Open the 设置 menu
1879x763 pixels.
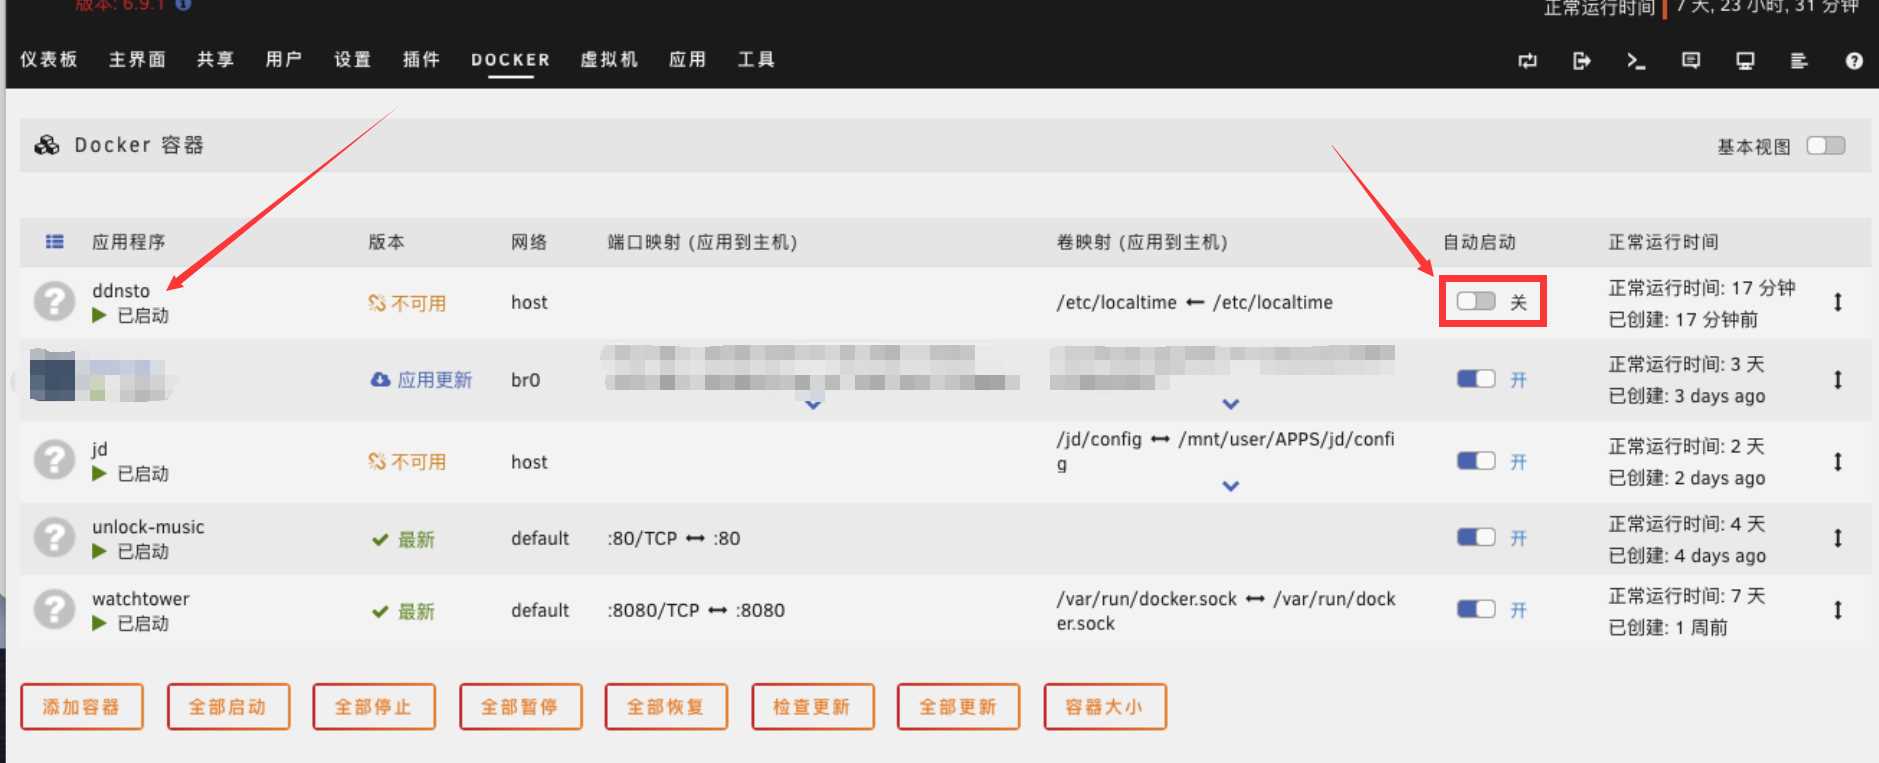click(352, 59)
